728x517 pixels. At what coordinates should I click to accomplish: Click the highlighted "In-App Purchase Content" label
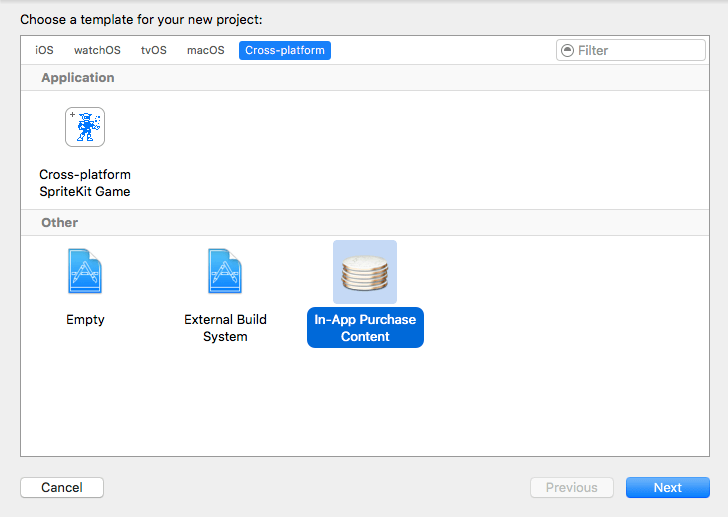point(365,328)
